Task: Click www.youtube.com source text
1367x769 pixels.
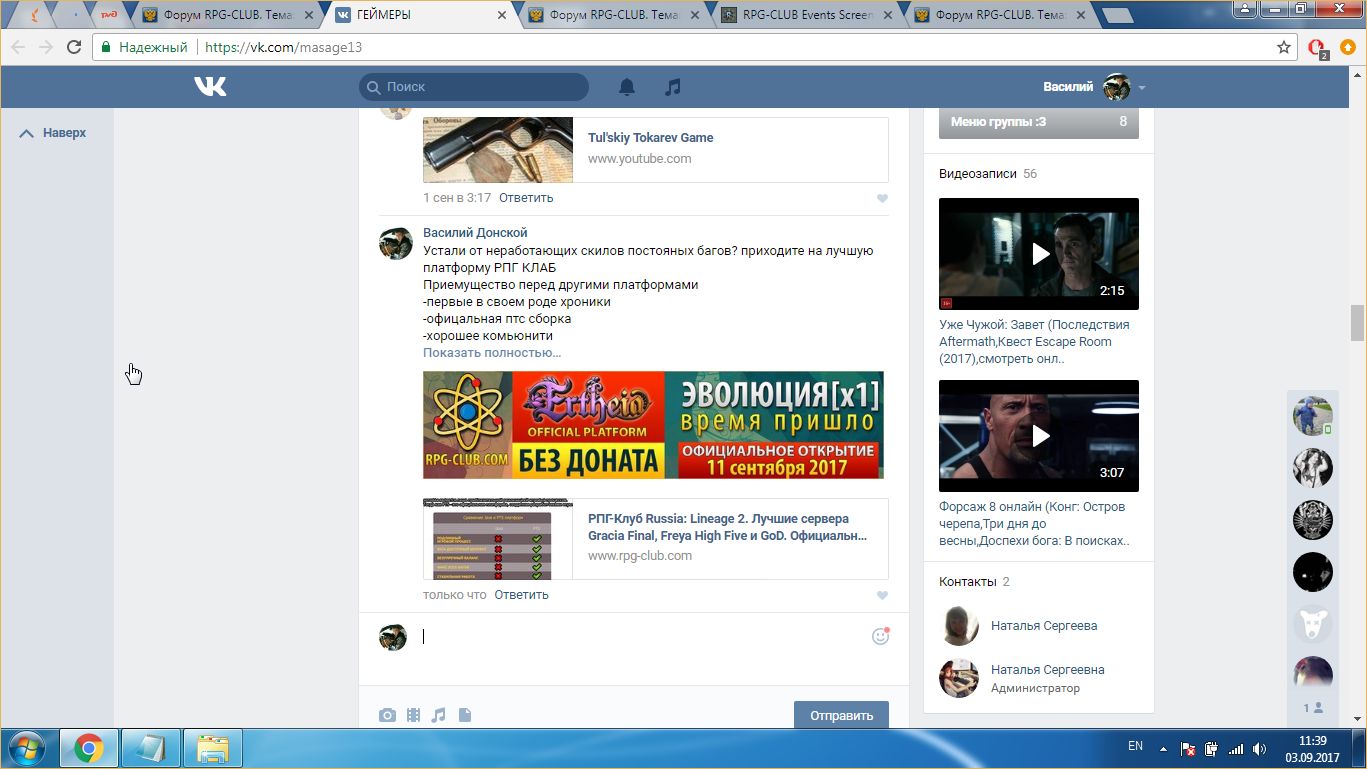Action: [639, 159]
